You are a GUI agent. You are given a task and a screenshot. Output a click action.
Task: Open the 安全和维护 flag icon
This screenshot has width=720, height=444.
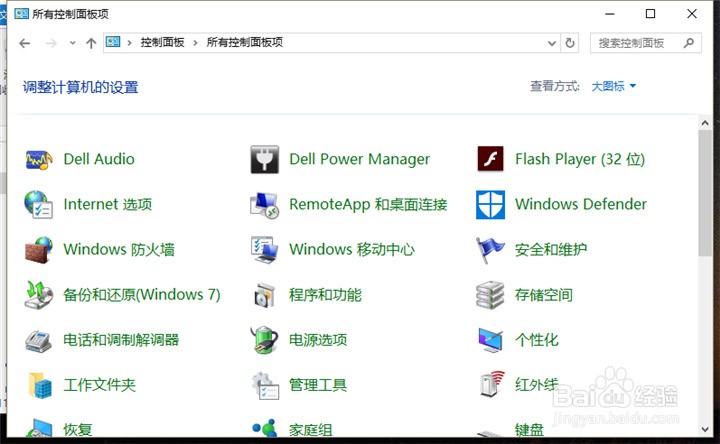click(489, 250)
